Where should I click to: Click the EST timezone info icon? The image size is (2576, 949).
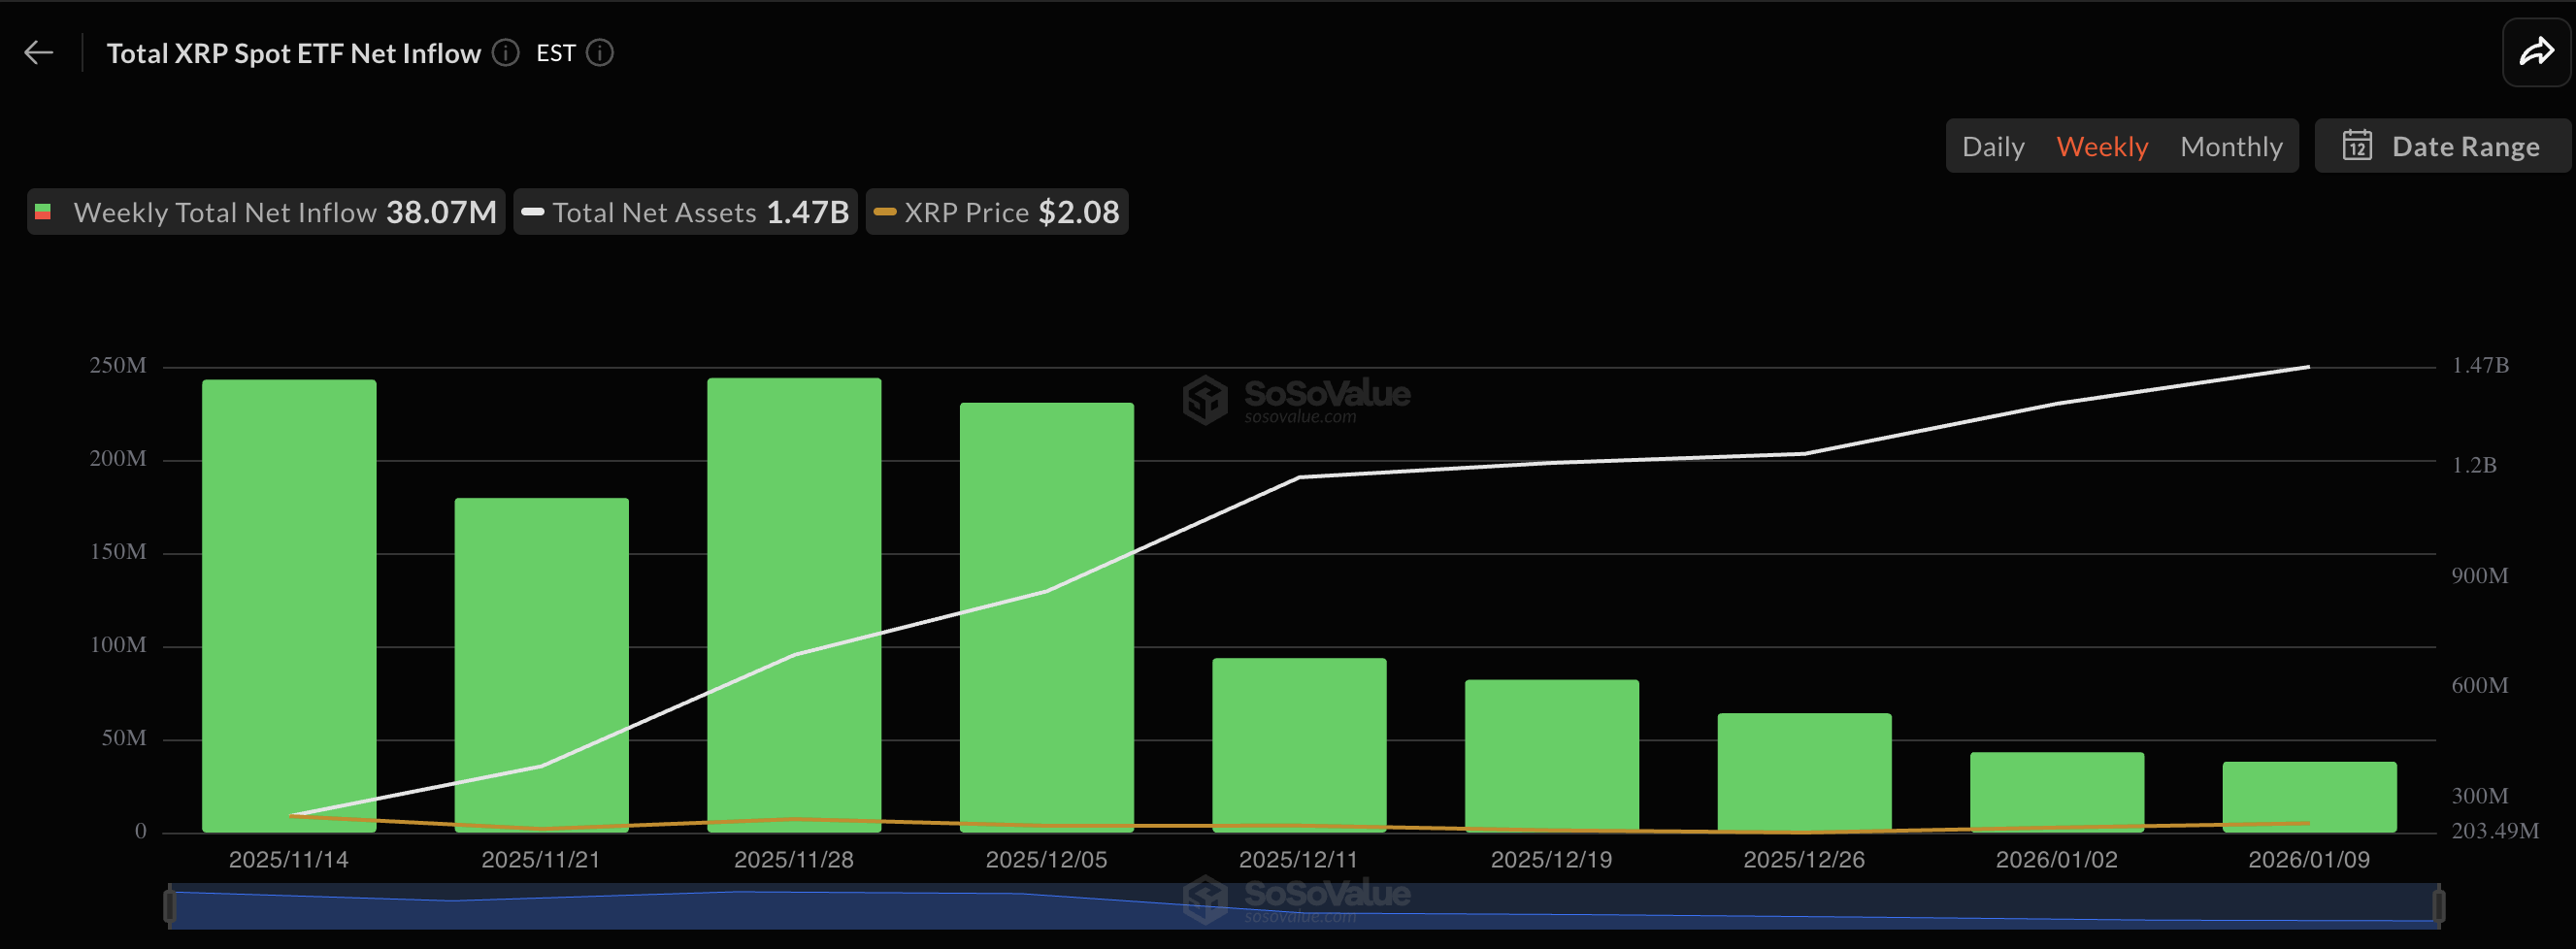(x=599, y=53)
